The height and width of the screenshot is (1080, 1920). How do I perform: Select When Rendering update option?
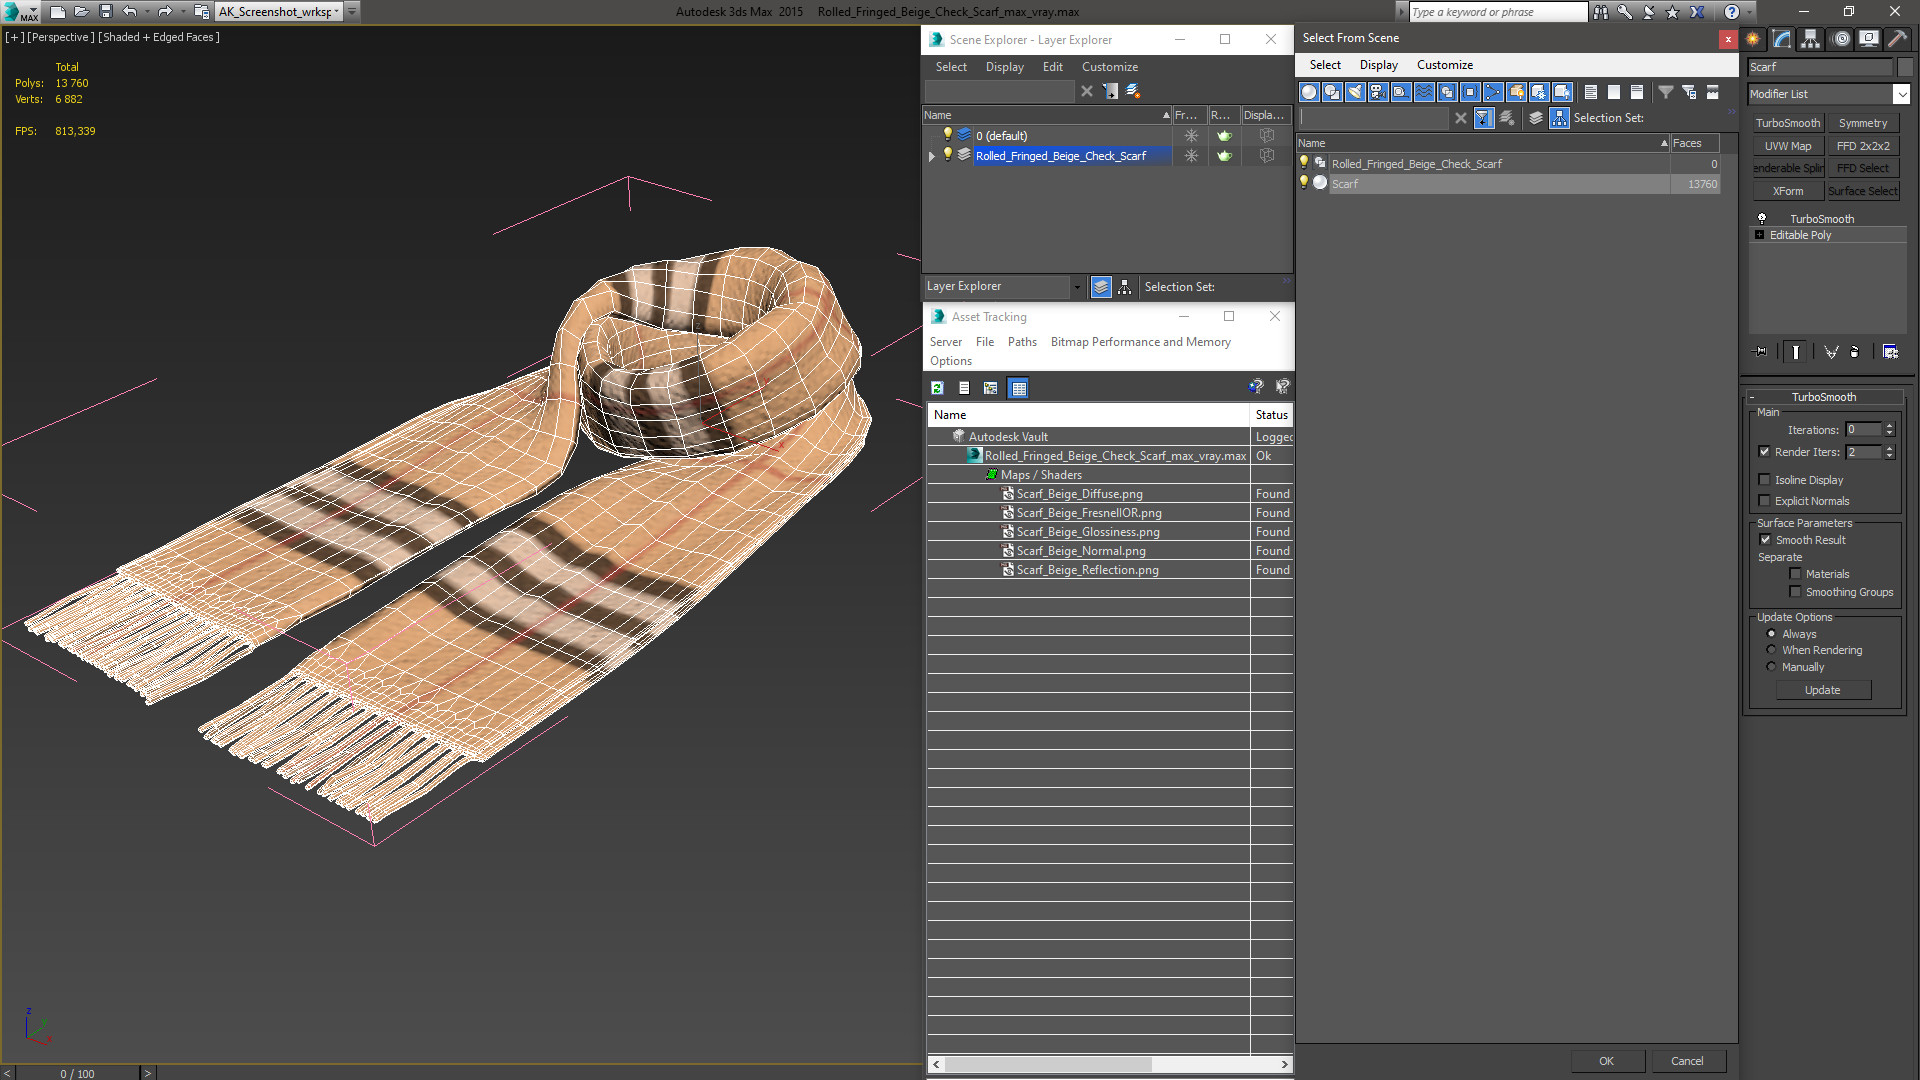click(1771, 650)
